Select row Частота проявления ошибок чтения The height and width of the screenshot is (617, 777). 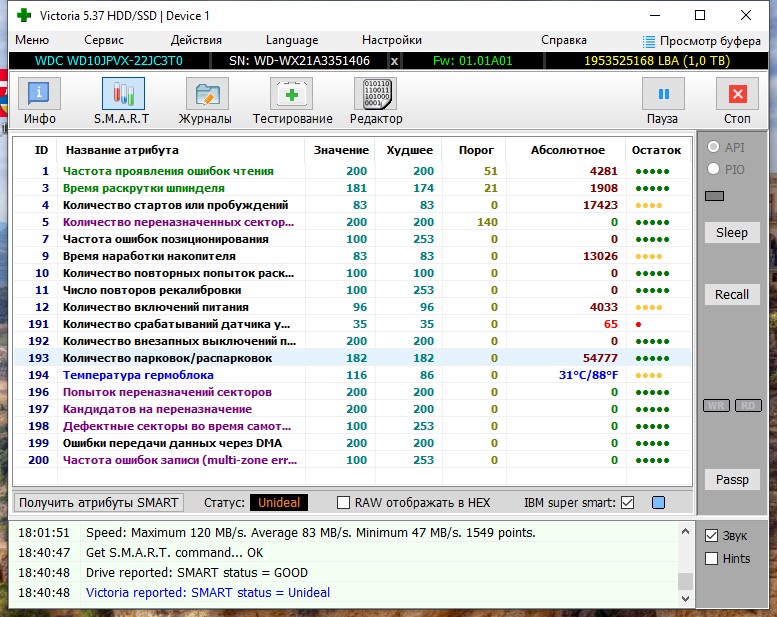point(352,171)
